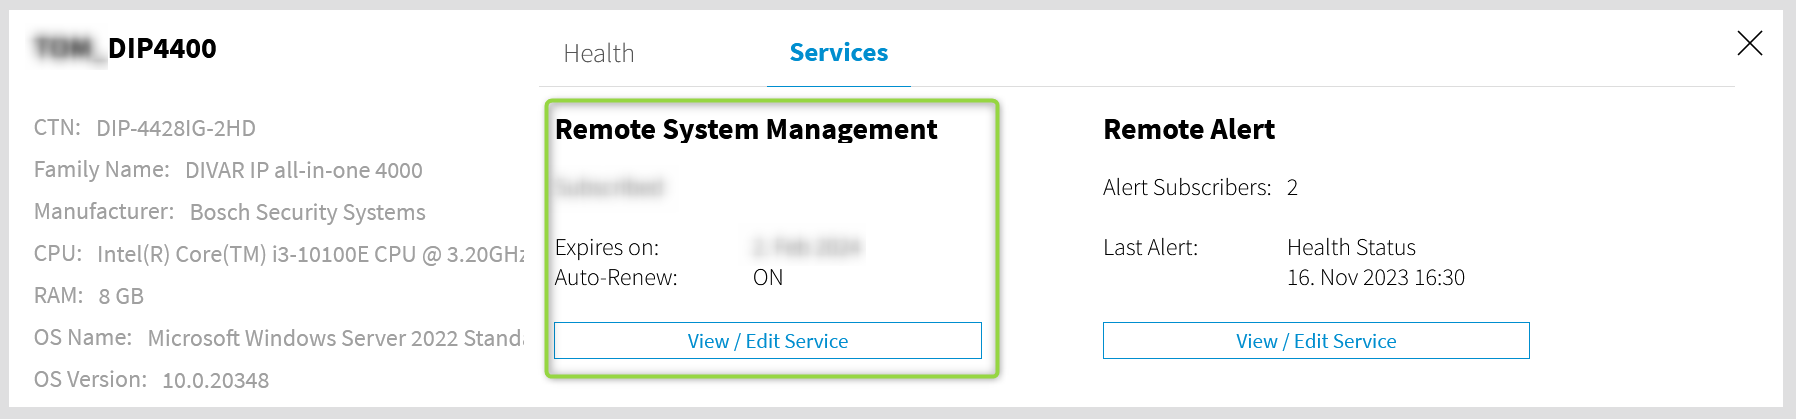Screen dimensions: 1796x419
Task: Click the Health Status last alert text
Action: point(1351,248)
